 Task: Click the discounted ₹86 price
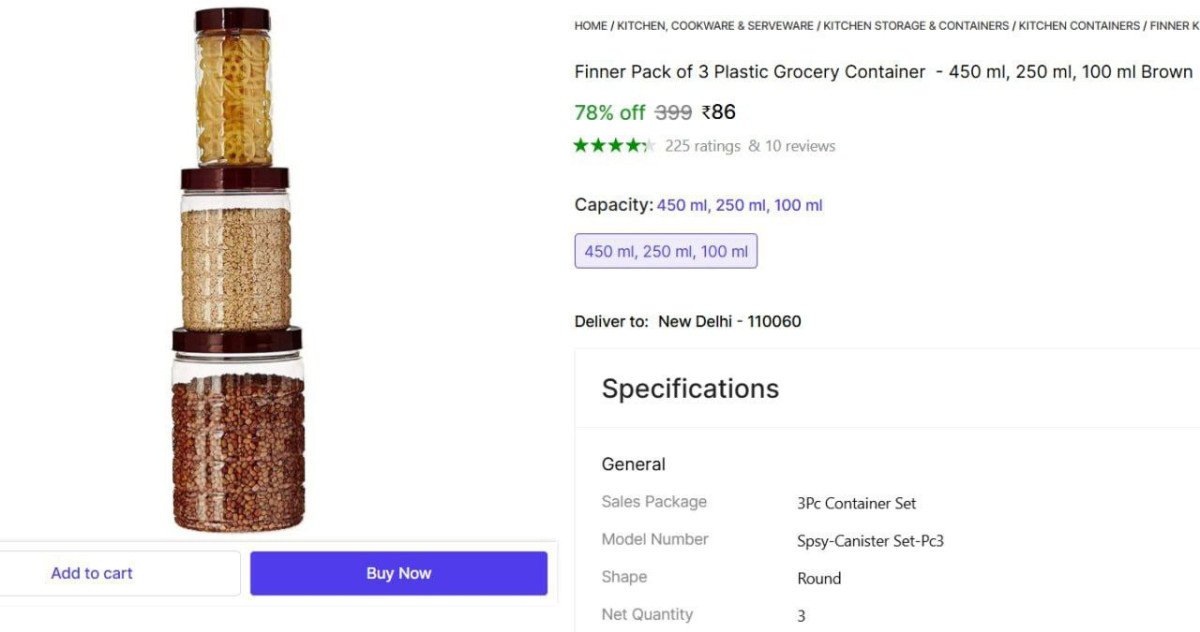[718, 112]
